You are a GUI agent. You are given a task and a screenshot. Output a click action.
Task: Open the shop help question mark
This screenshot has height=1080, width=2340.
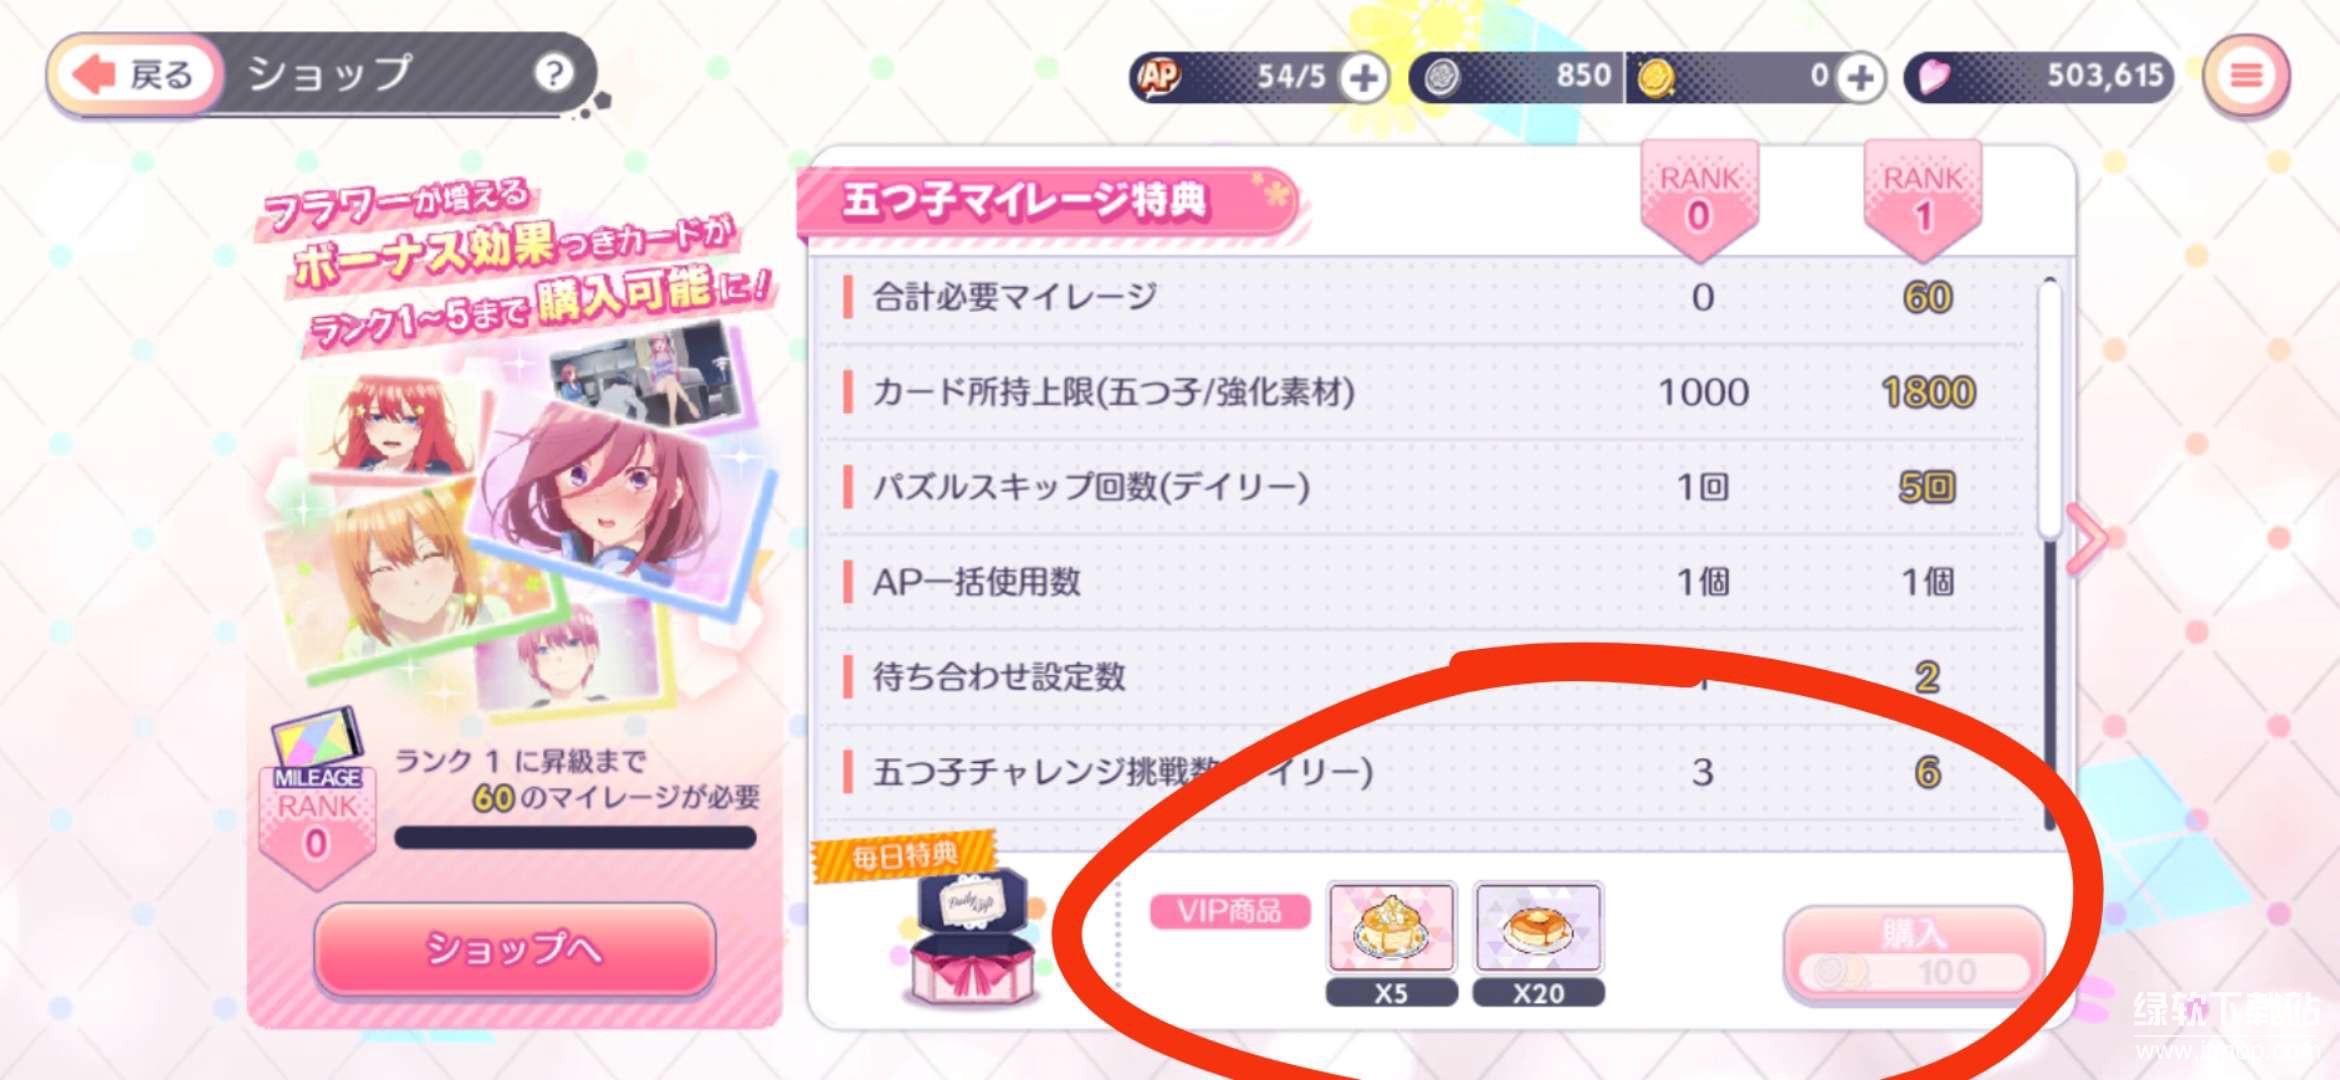click(x=553, y=73)
